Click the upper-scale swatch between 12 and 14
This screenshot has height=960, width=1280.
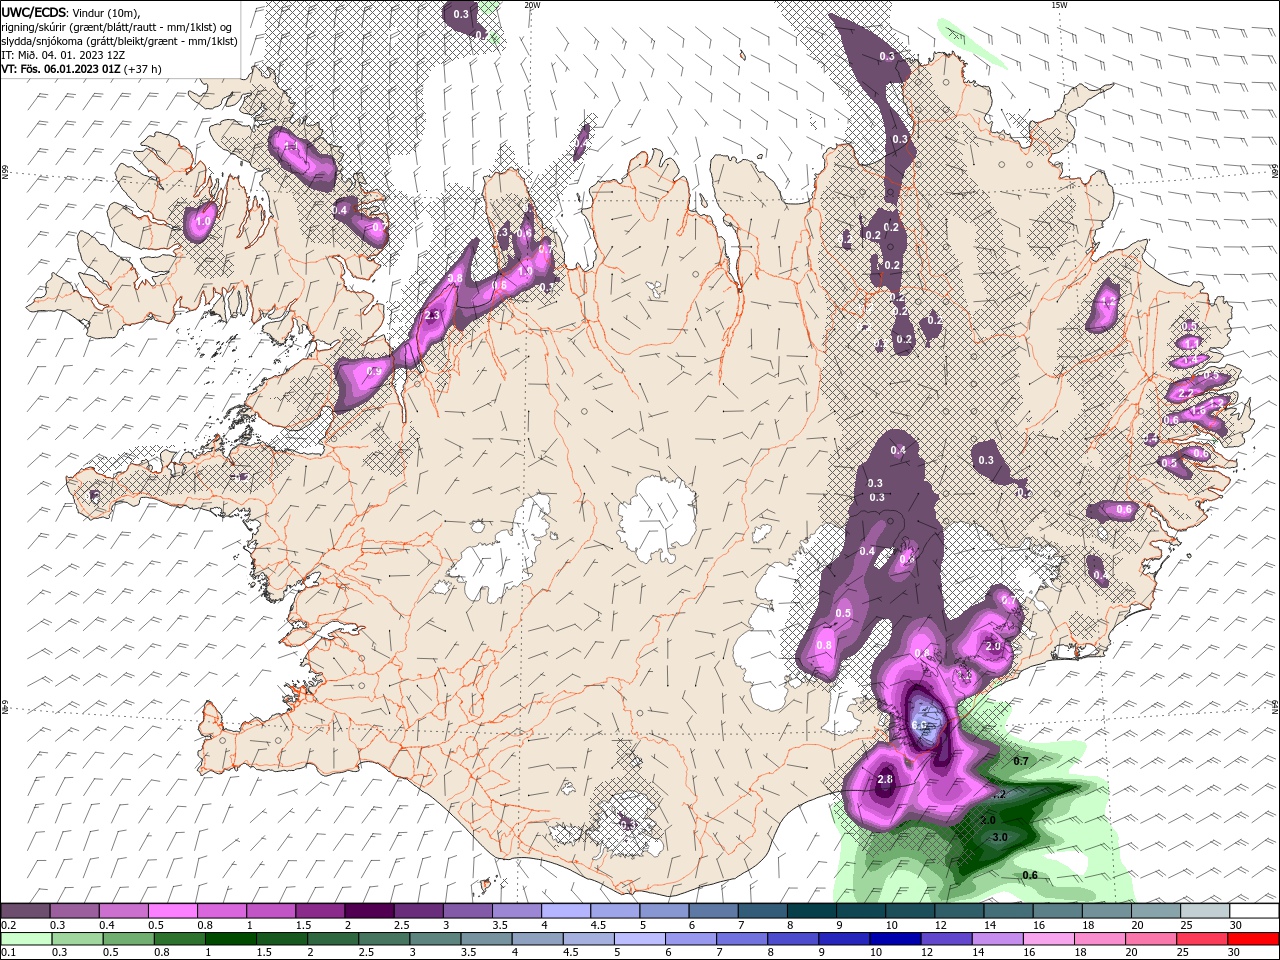click(958, 911)
